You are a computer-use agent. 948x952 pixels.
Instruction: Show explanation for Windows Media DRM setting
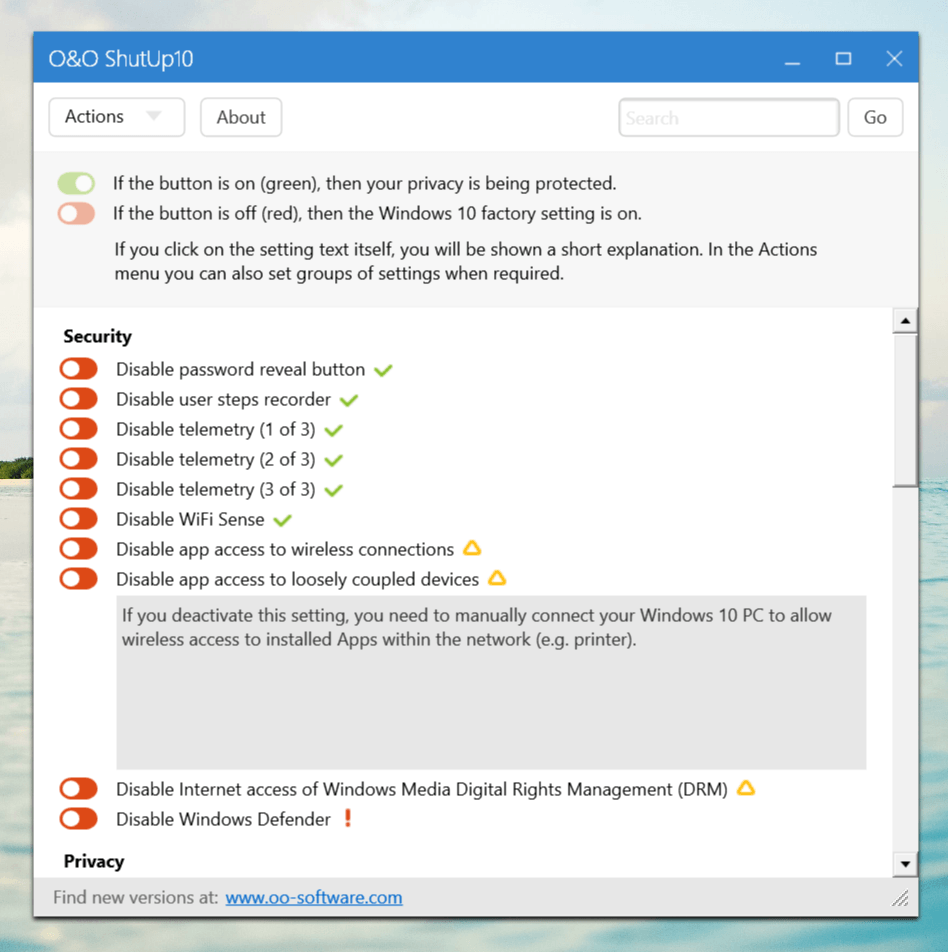[422, 789]
